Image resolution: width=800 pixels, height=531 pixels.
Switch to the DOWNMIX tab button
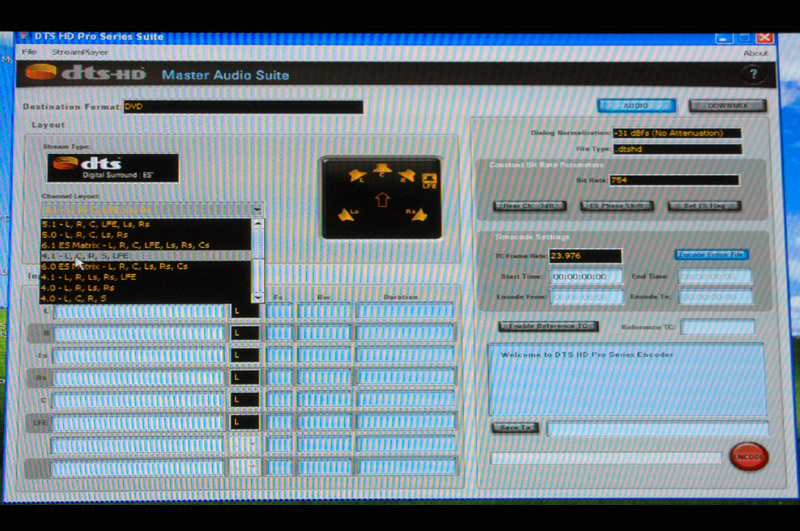click(728, 106)
